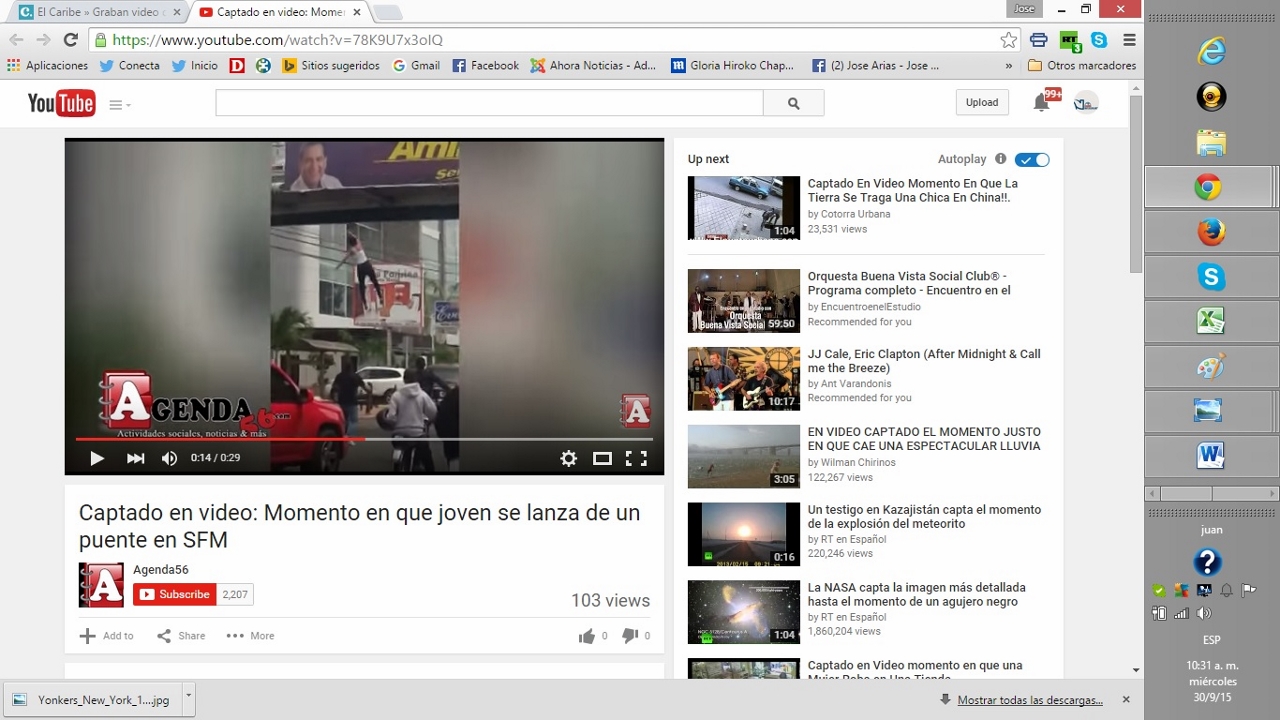This screenshot has height=720, width=1280.
Task: Open Firefox from the taskbar
Action: pyautogui.click(x=1210, y=232)
